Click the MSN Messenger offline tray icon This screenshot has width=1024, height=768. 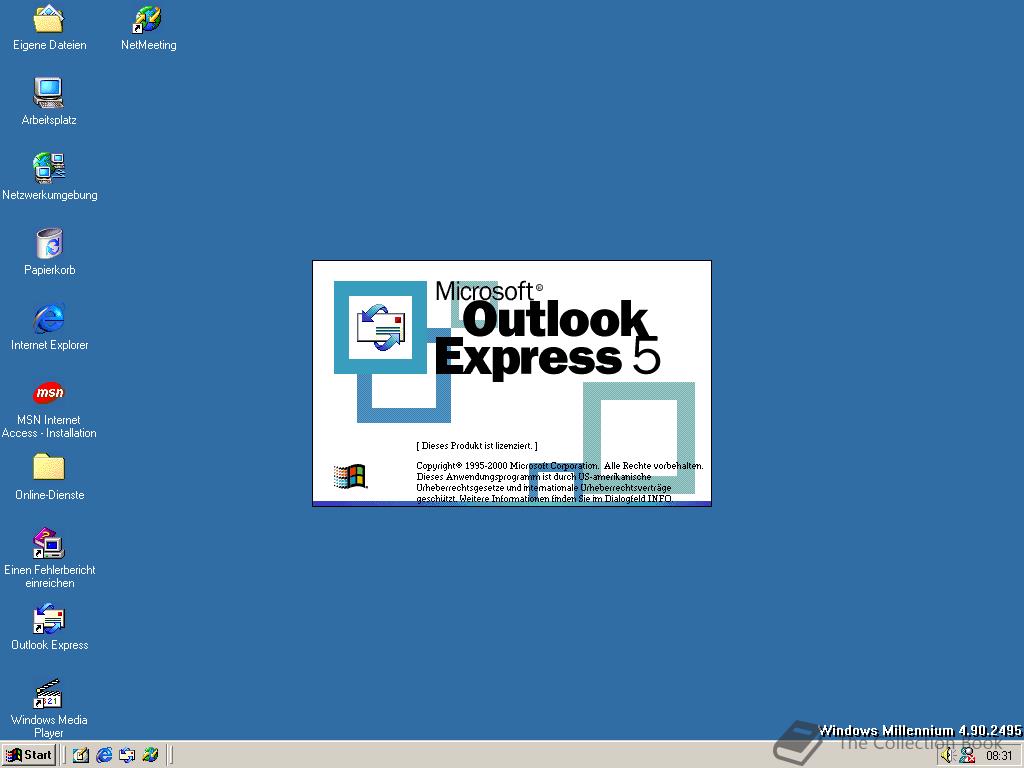pos(967,756)
